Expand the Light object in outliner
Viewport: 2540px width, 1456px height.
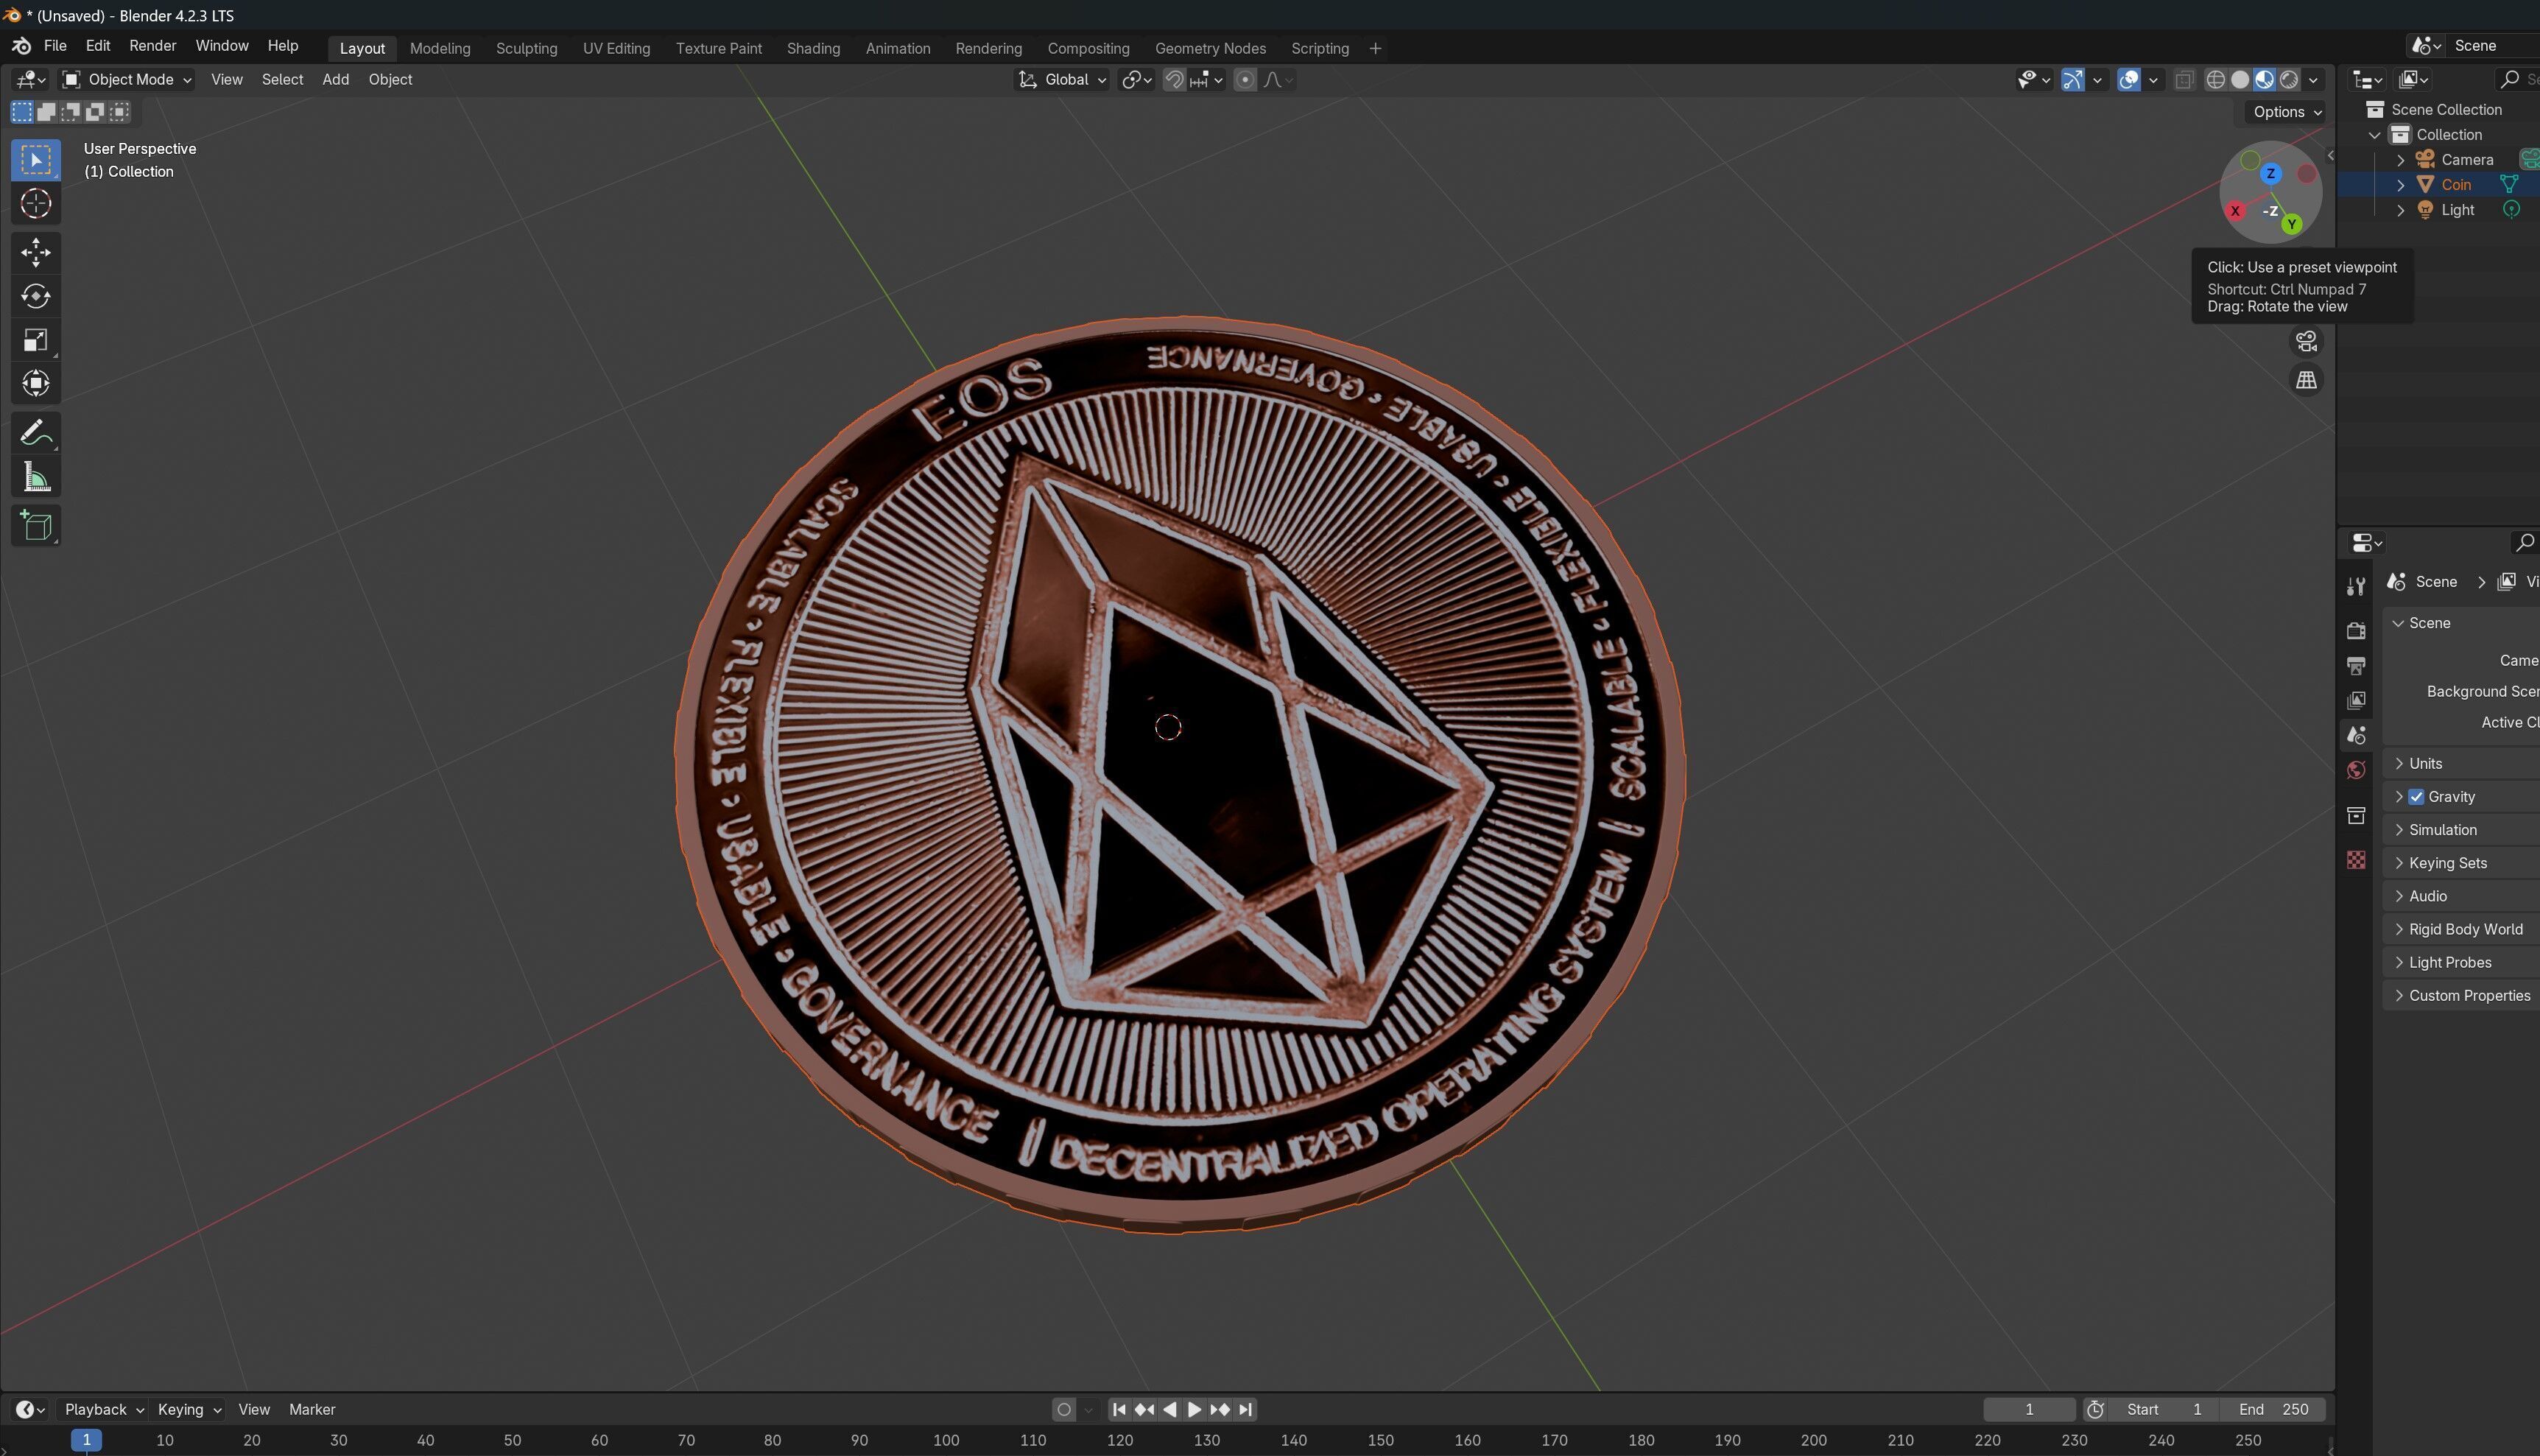click(x=2400, y=210)
